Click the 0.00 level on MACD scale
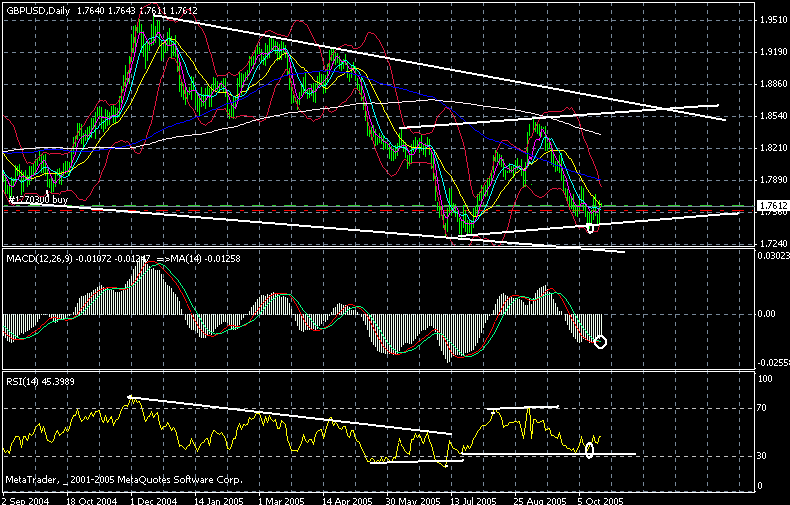The width and height of the screenshot is (790, 505). pyautogui.click(x=766, y=313)
